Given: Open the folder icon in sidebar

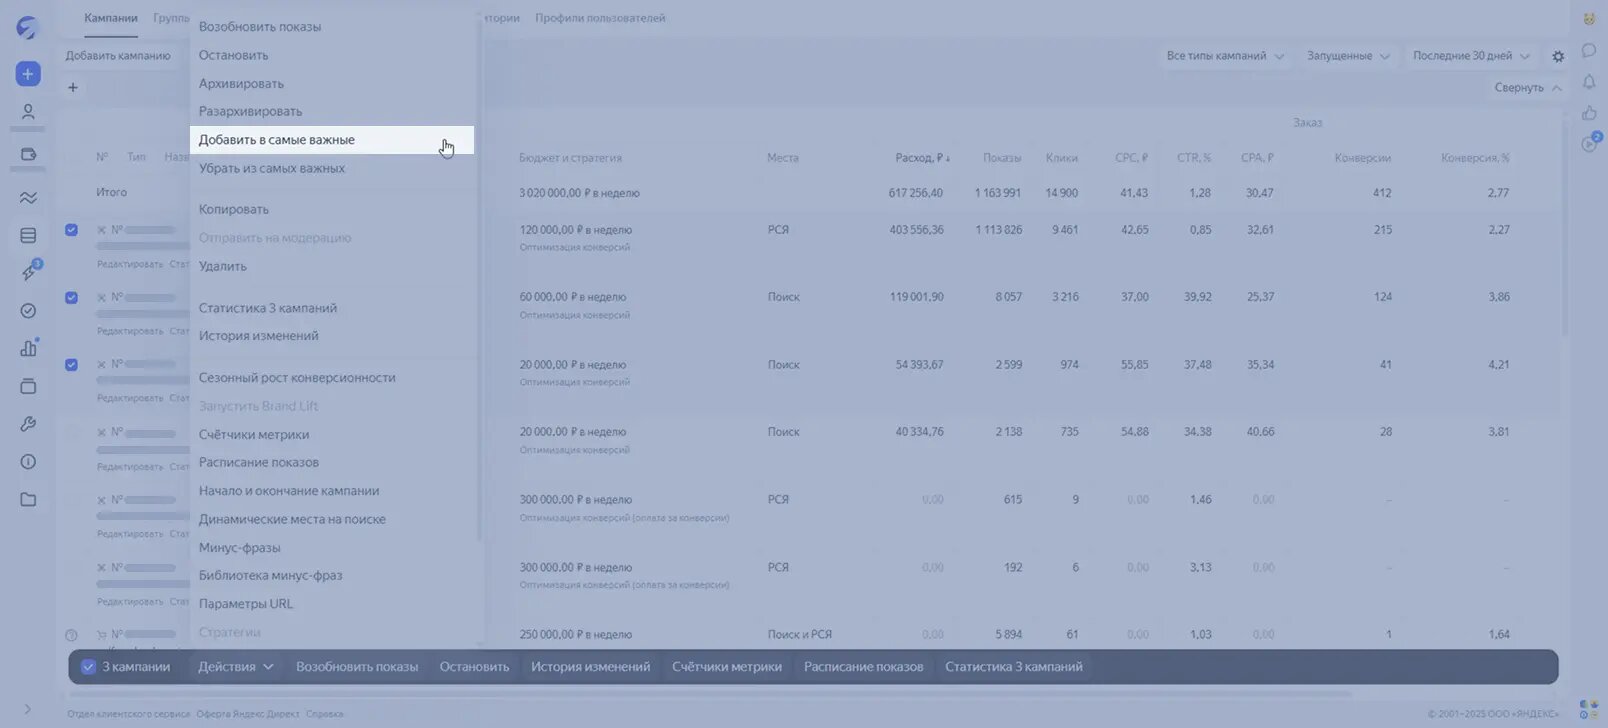Looking at the screenshot, I should [x=28, y=500].
